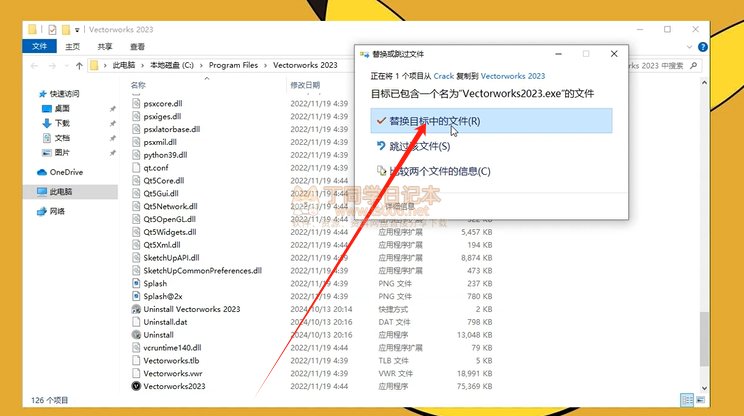The width and height of the screenshot is (744, 416).
Task: Minimize the replace or skip files dialog
Action: pos(558,54)
